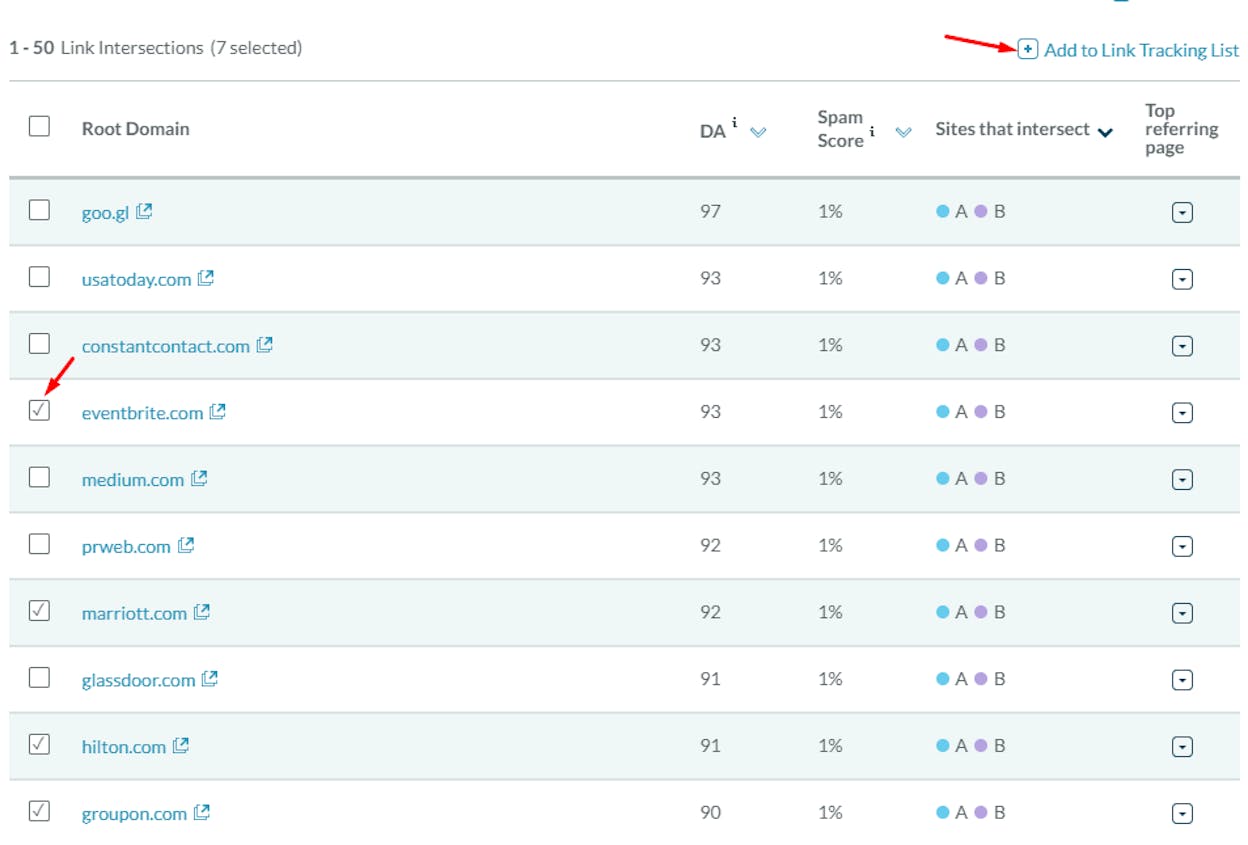Check the constantcontact.com row checkbox
1248x845 pixels.
39,344
